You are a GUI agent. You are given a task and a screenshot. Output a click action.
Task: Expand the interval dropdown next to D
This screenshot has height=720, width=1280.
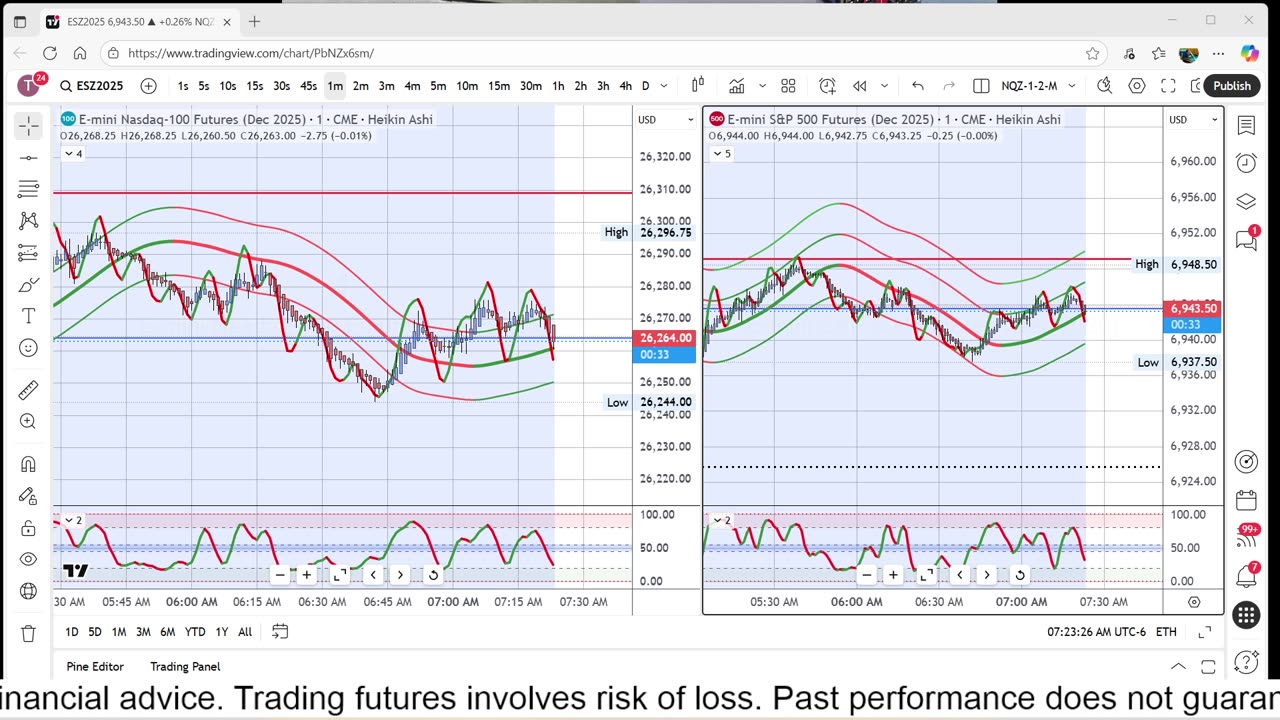[663, 86]
